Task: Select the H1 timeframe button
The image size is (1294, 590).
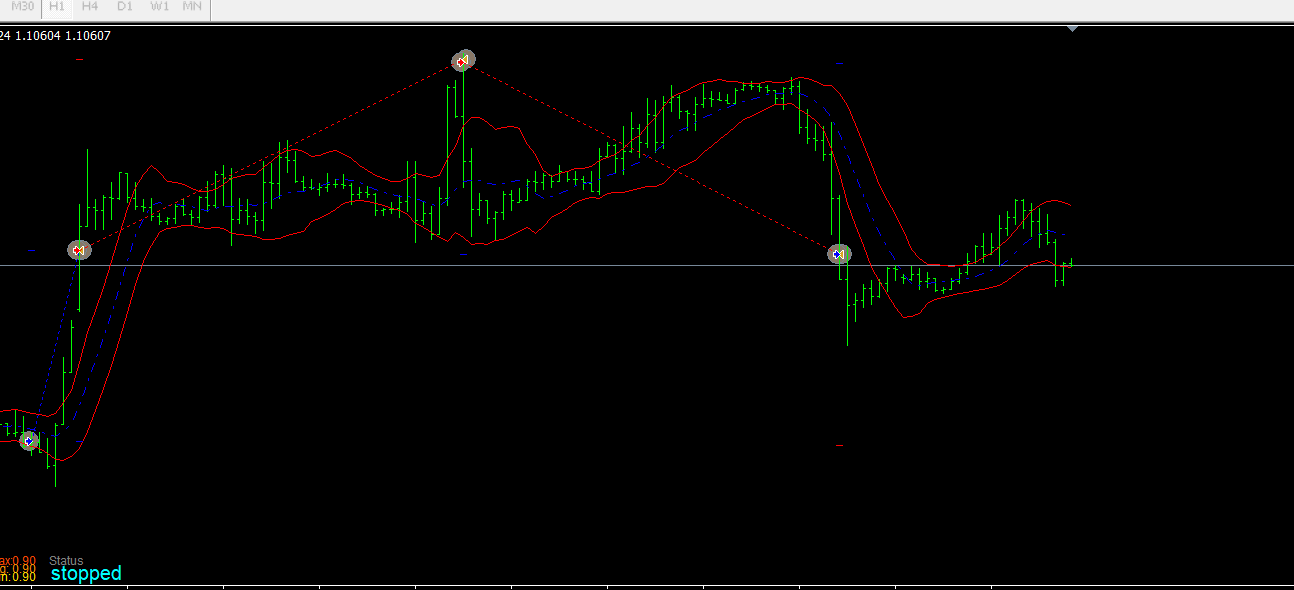Action: point(57,7)
